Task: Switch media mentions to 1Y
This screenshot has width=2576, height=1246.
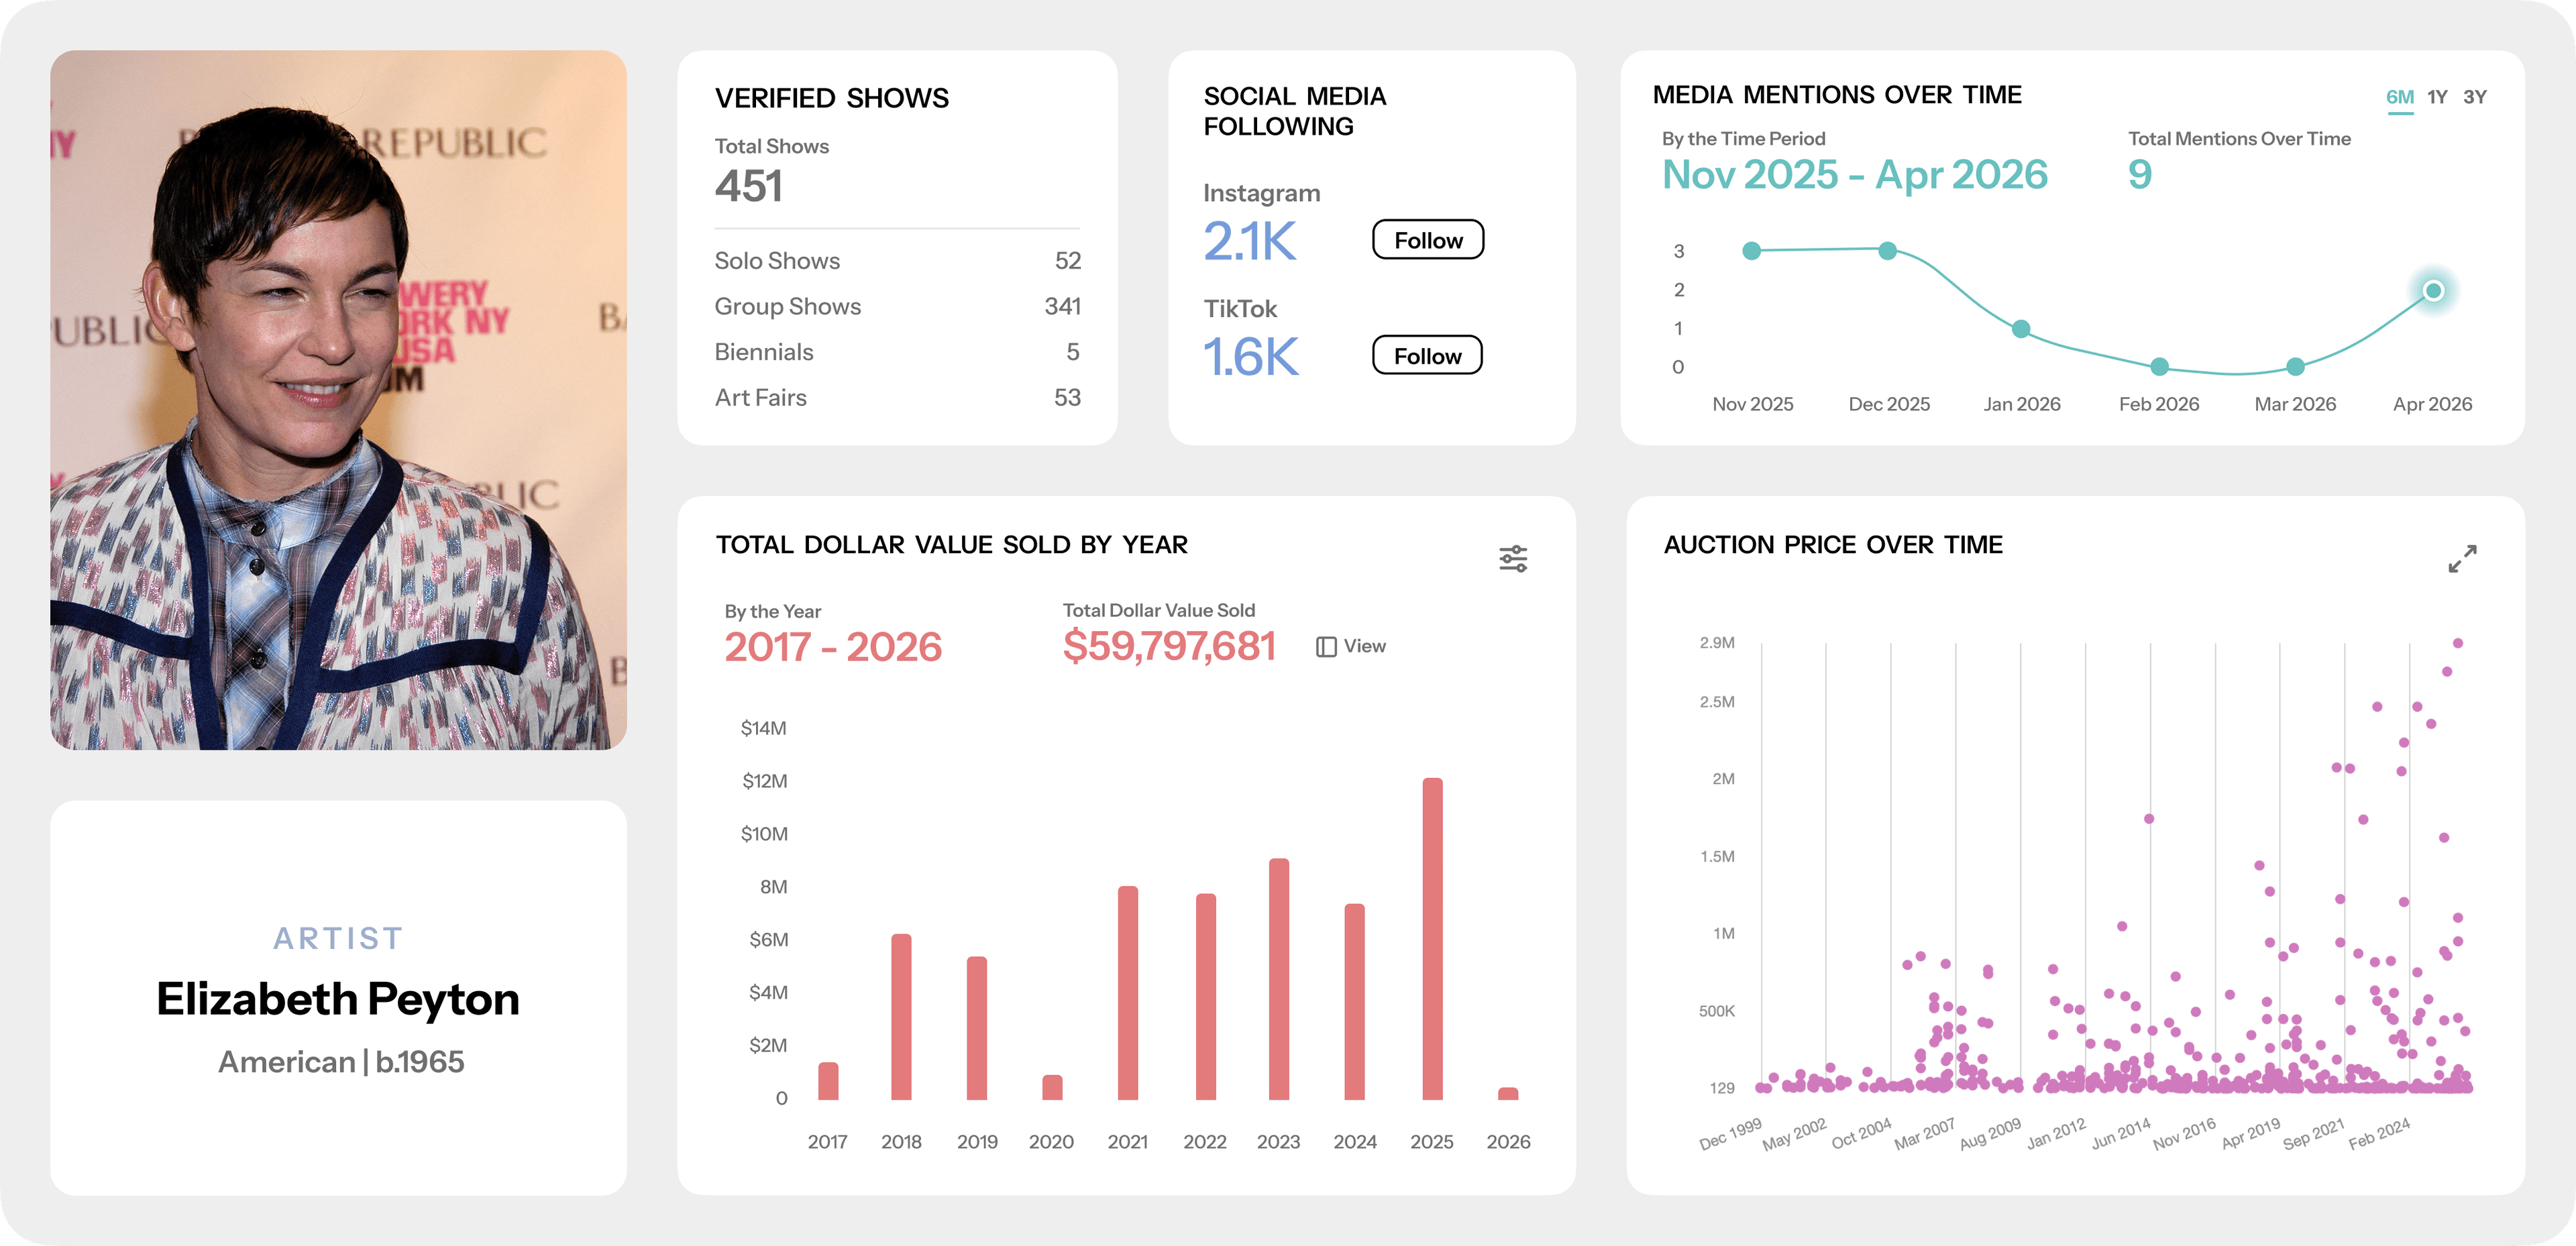Action: pyautogui.click(x=2437, y=97)
